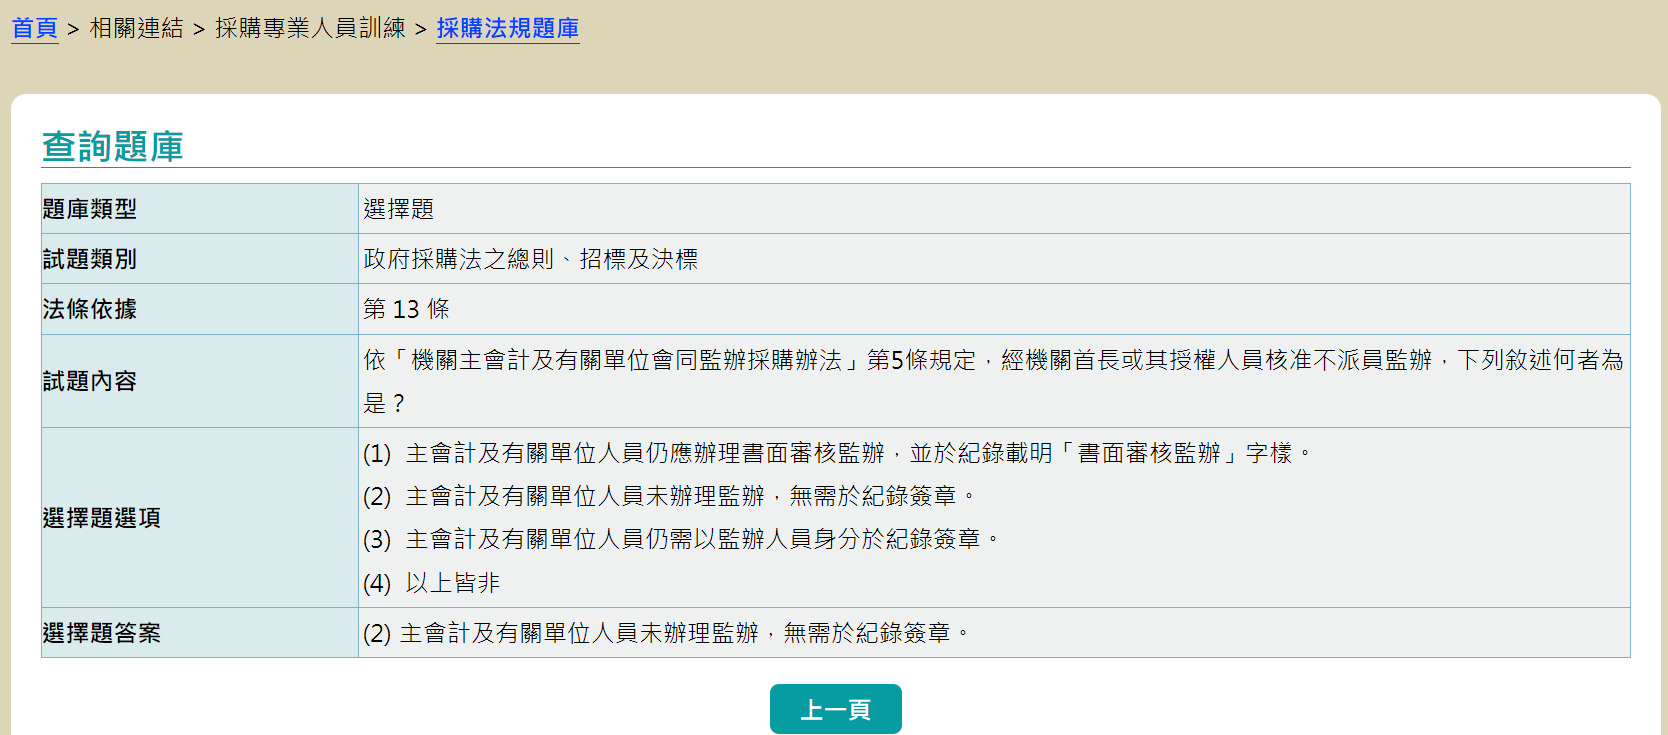
Task: Click the 選擇題答案 row label
Action: click(x=101, y=633)
